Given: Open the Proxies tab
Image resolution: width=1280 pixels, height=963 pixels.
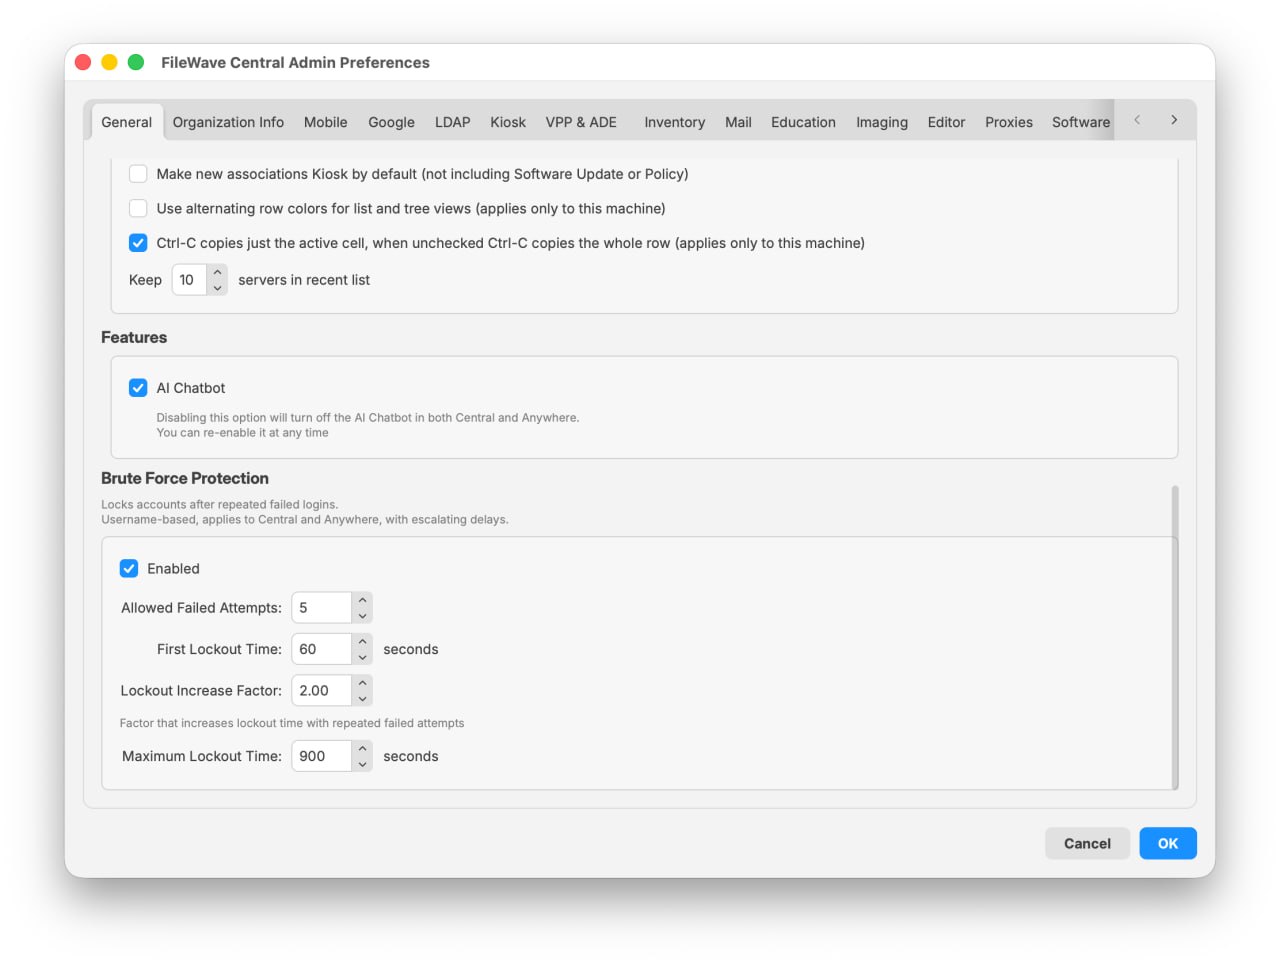Looking at the screenshot, I should (x=1009, y=122).
